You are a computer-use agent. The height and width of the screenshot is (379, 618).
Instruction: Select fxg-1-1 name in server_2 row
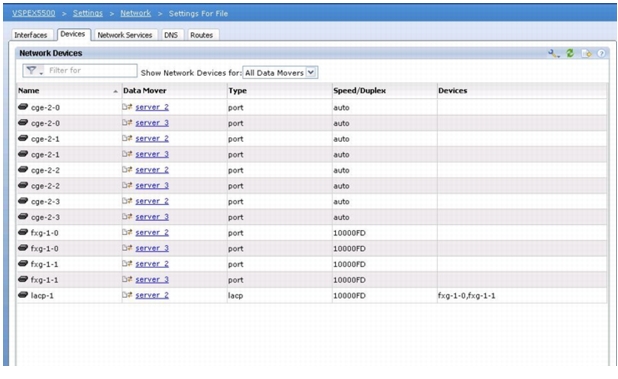pos(45,264)
